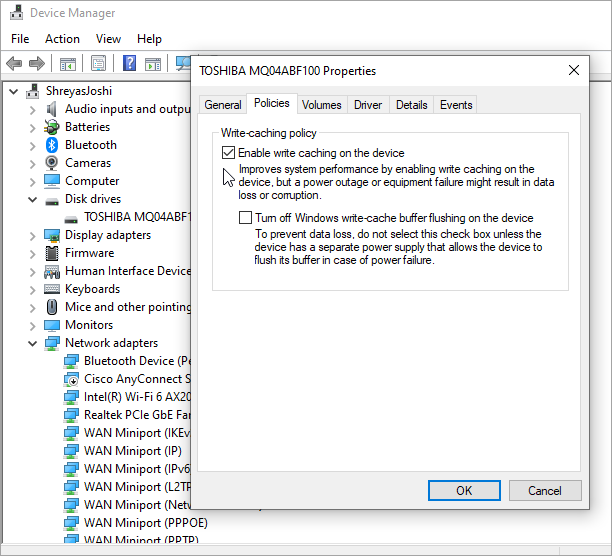Close the TOSHIBA Properties dialog
Screen dimensions: 612x556
pyautogui.click(x=574, y=70)
